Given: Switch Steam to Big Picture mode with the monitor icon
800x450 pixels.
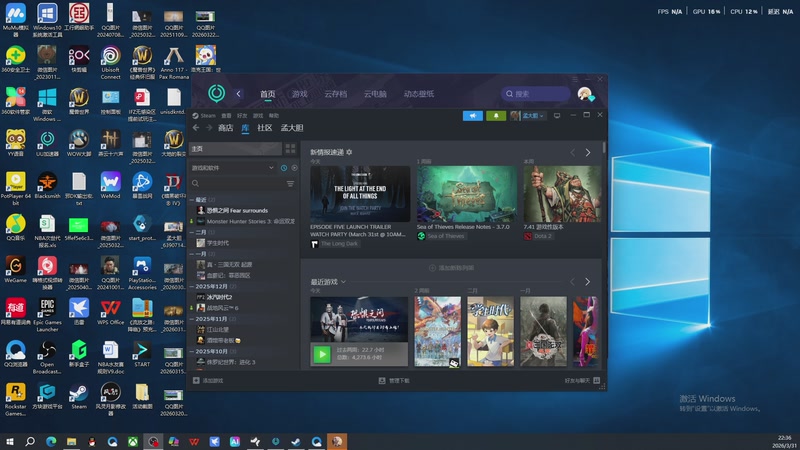Looking at the screenshot, I should 557,116.
